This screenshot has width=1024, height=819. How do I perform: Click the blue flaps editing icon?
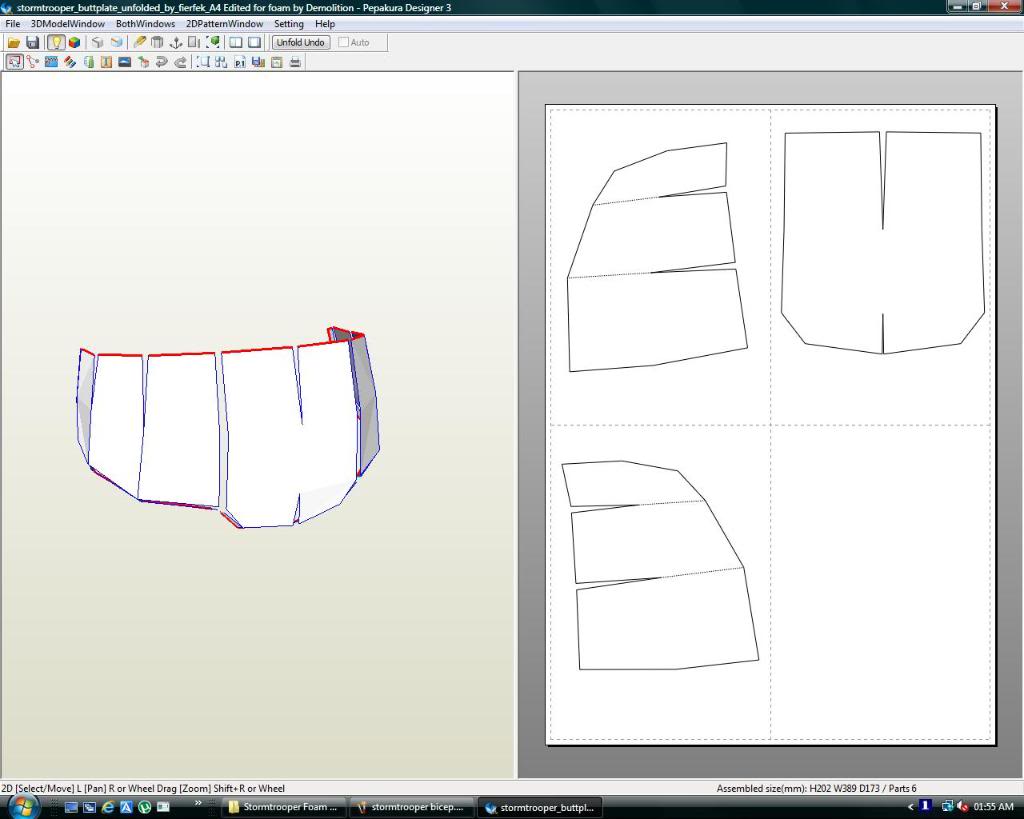point(51,62)
